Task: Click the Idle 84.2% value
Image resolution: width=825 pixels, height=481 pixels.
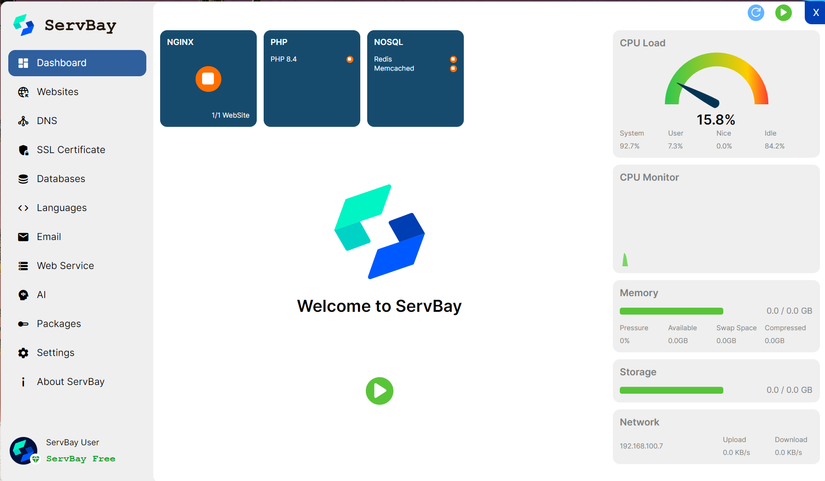Action: [774, 146]
